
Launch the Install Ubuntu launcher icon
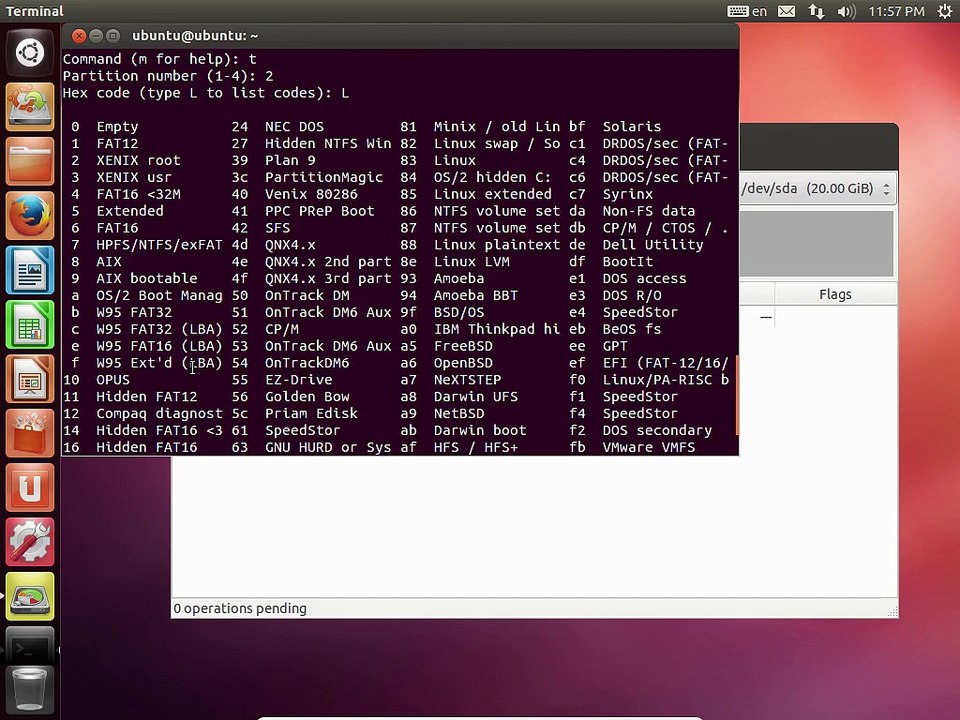point(30,107)
